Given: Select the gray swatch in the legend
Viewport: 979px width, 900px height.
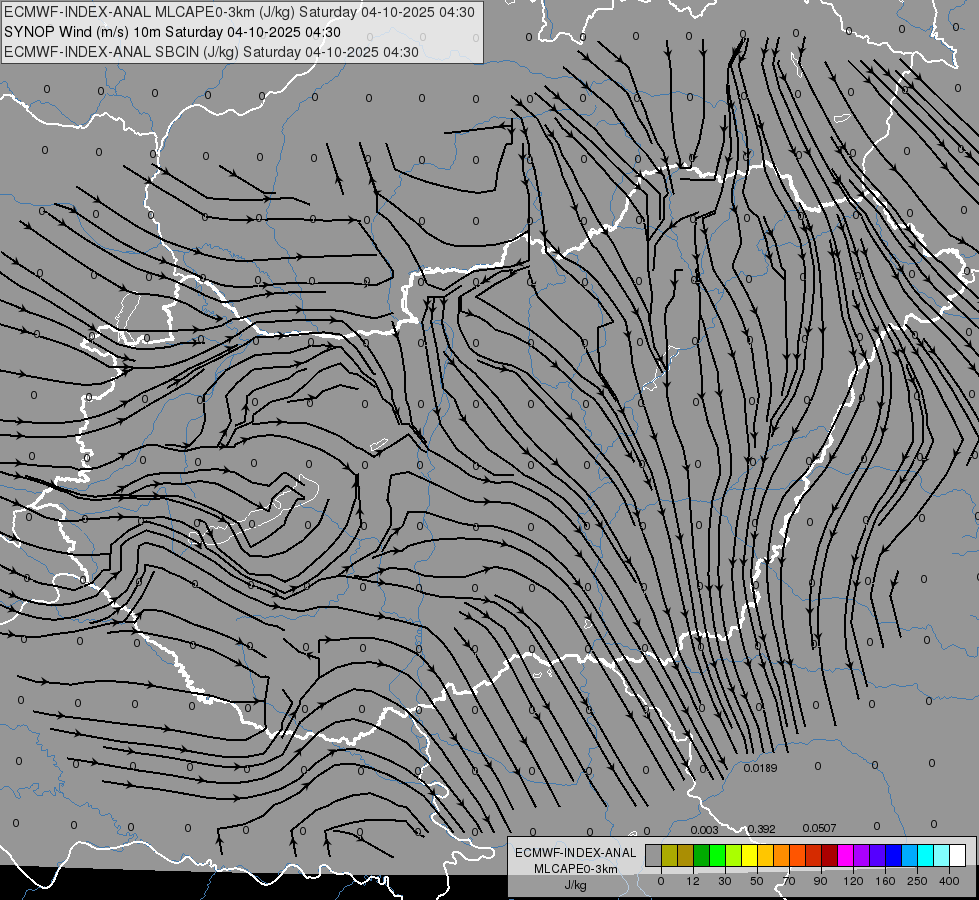Looking at the screenshot, I should click(x=654, y=855).
